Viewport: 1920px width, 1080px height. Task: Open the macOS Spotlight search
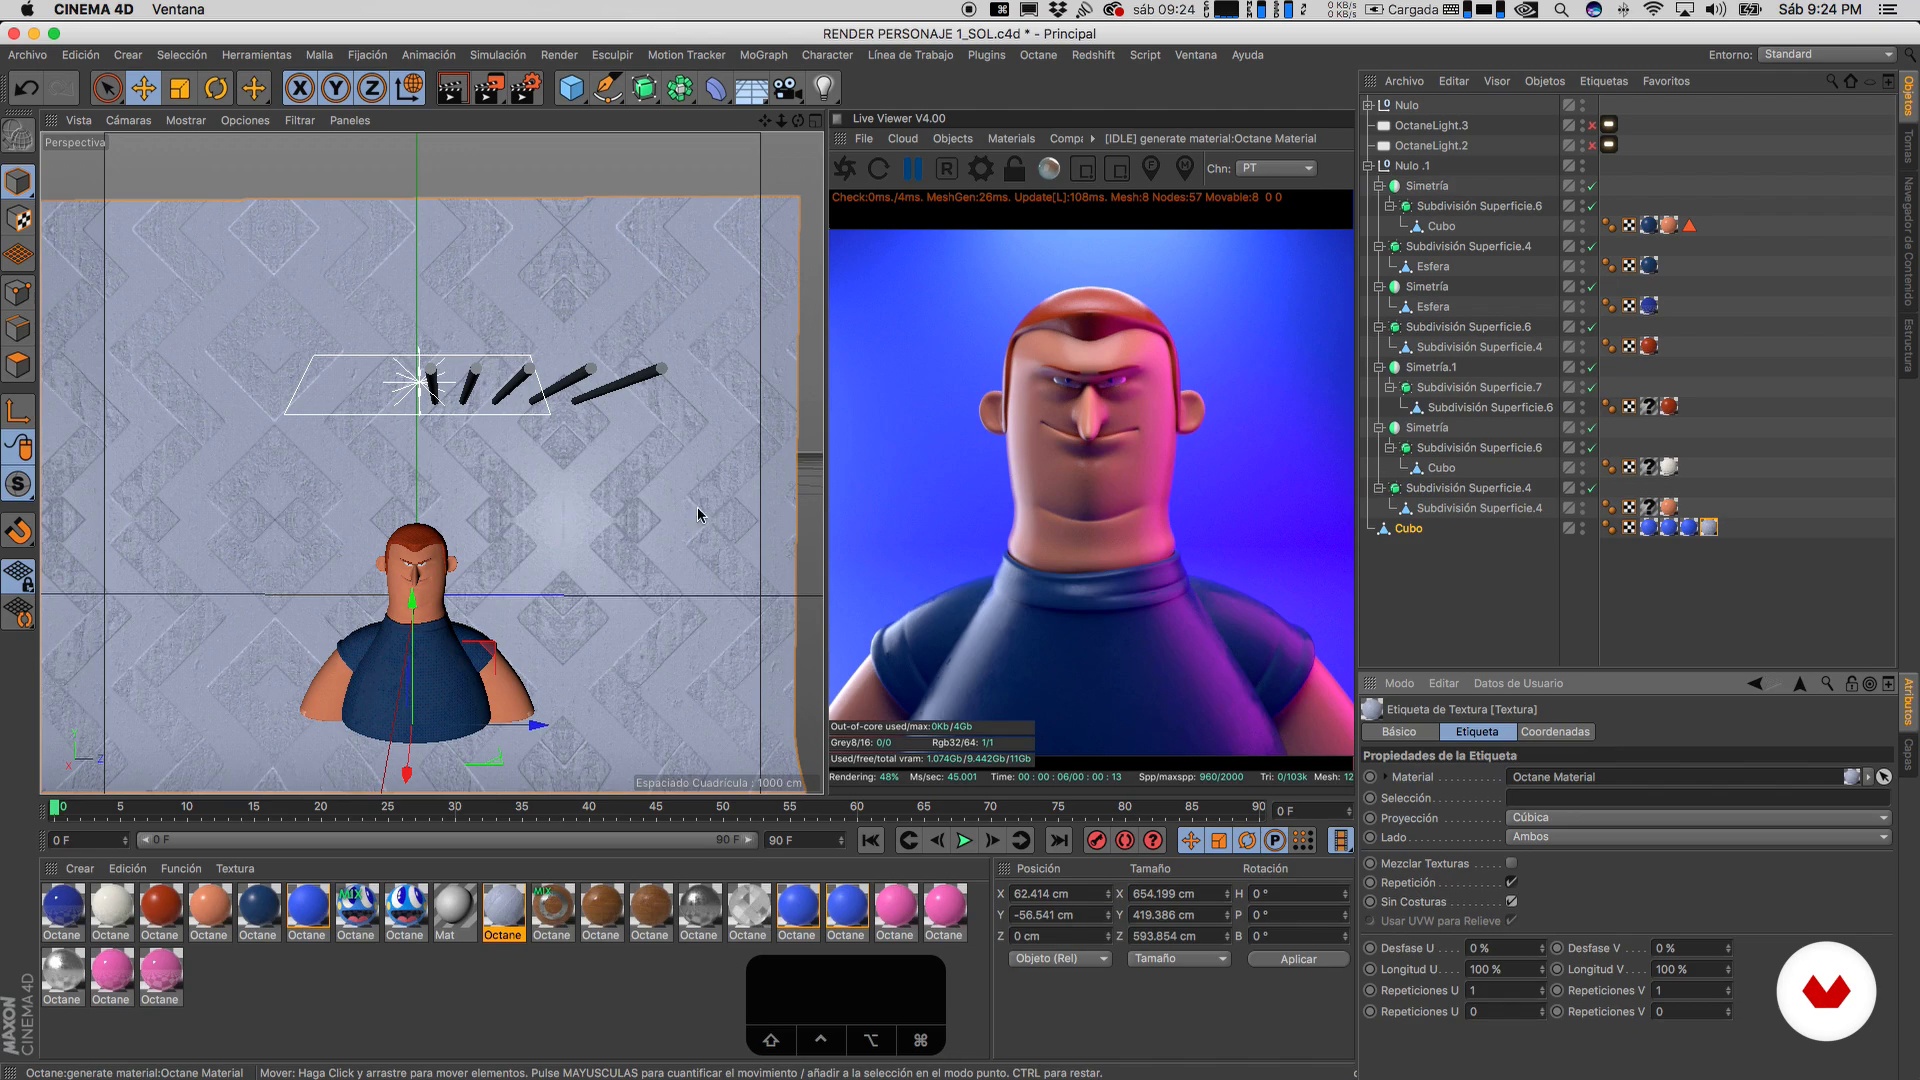[x=1561, y=10]
